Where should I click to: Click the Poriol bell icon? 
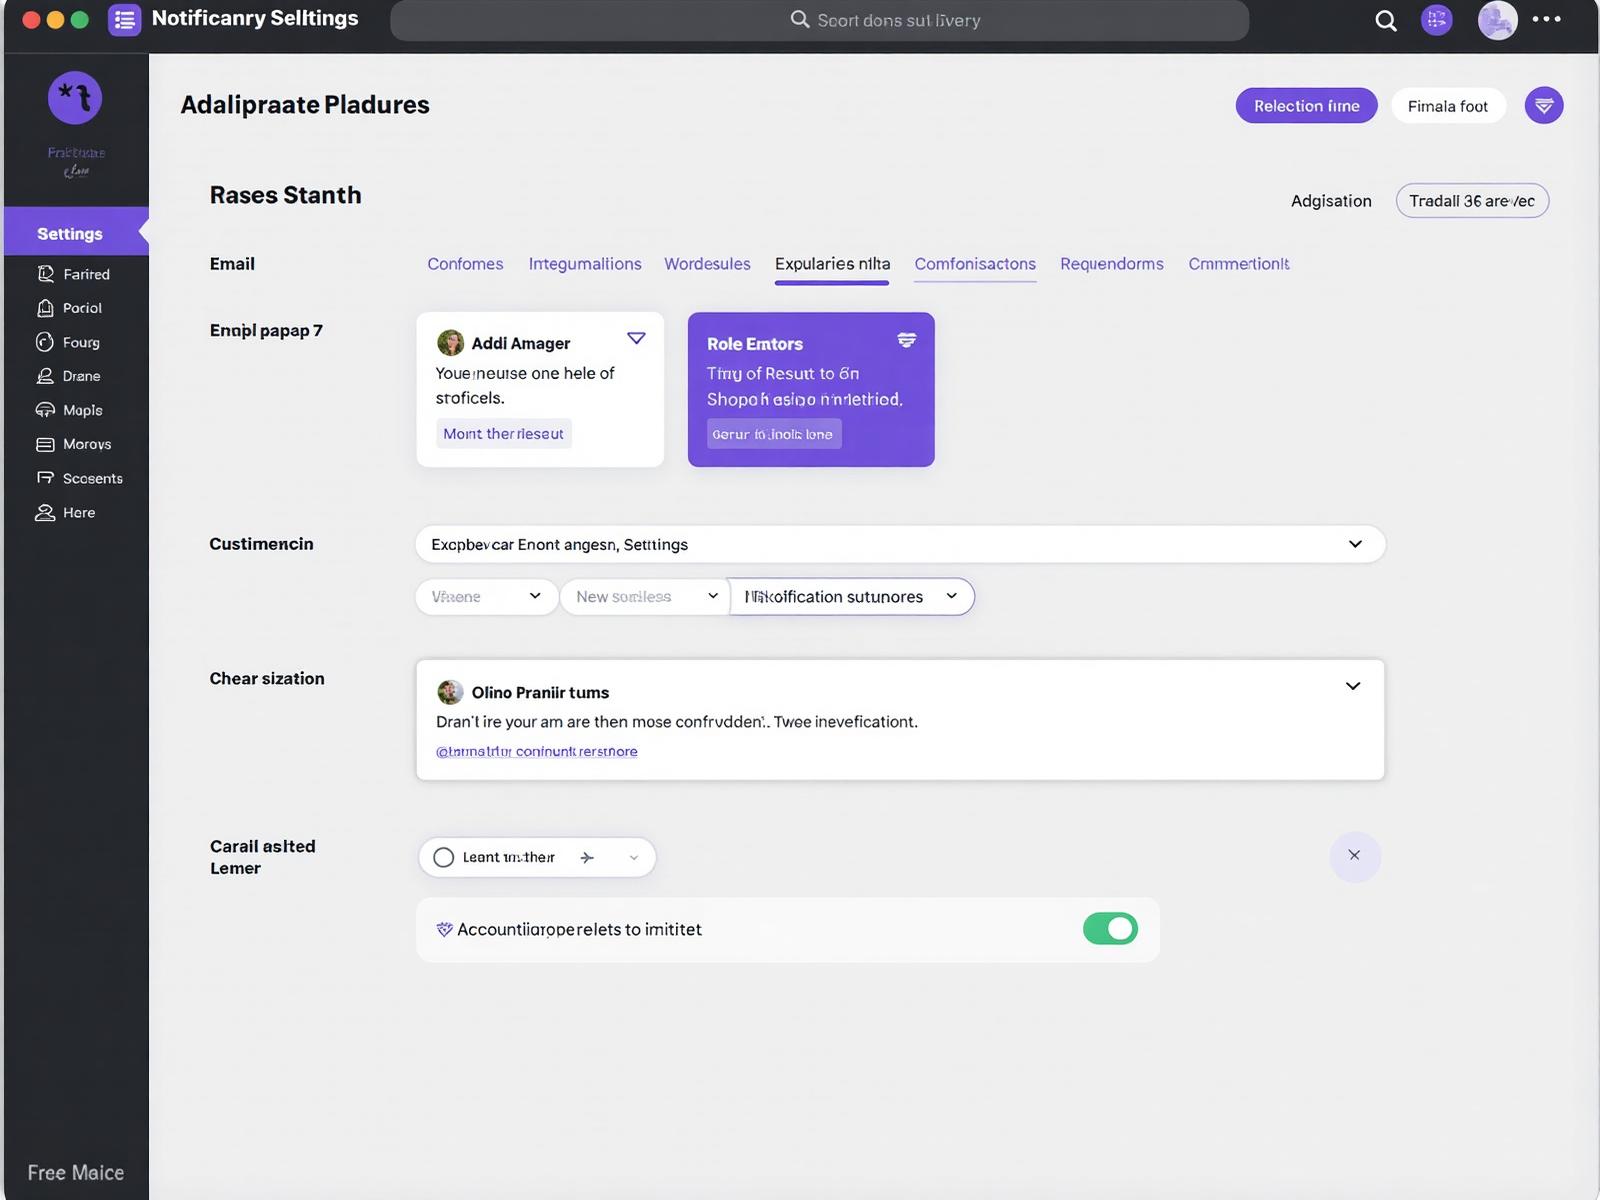[x=45, y=308]
